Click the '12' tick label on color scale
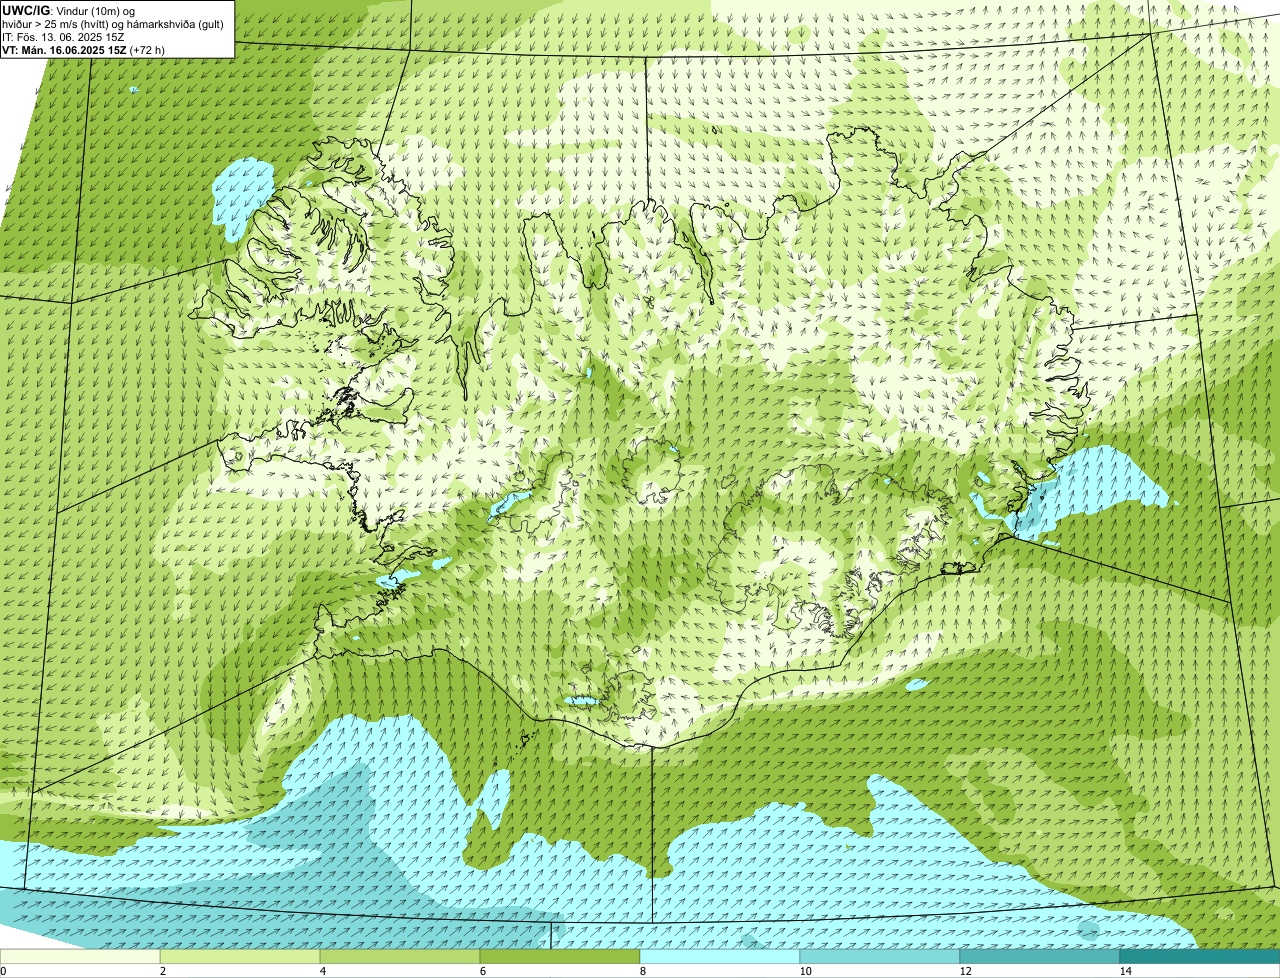Viewport: 1280px width, 978px height. pyautogui.click(x=965, y=971)
